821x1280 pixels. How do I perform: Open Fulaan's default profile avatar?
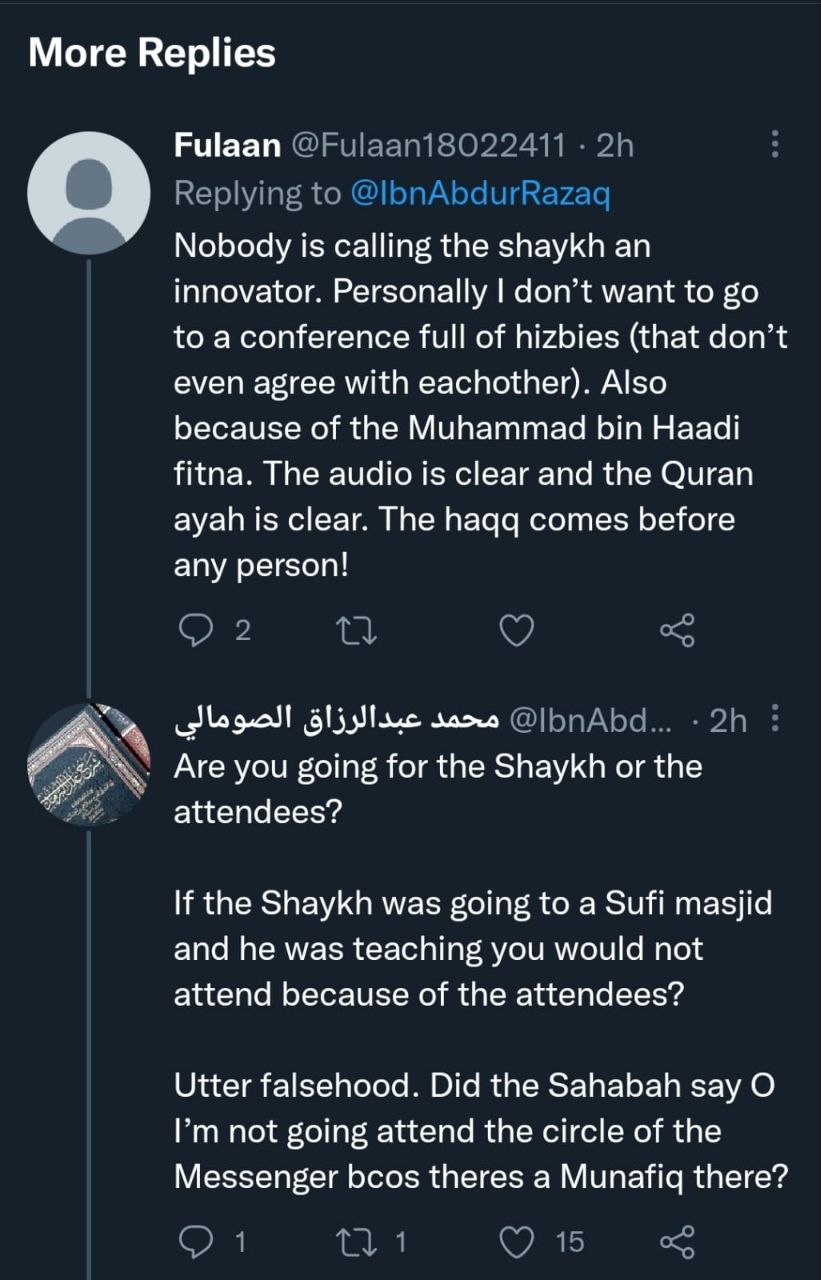[88, 194]
